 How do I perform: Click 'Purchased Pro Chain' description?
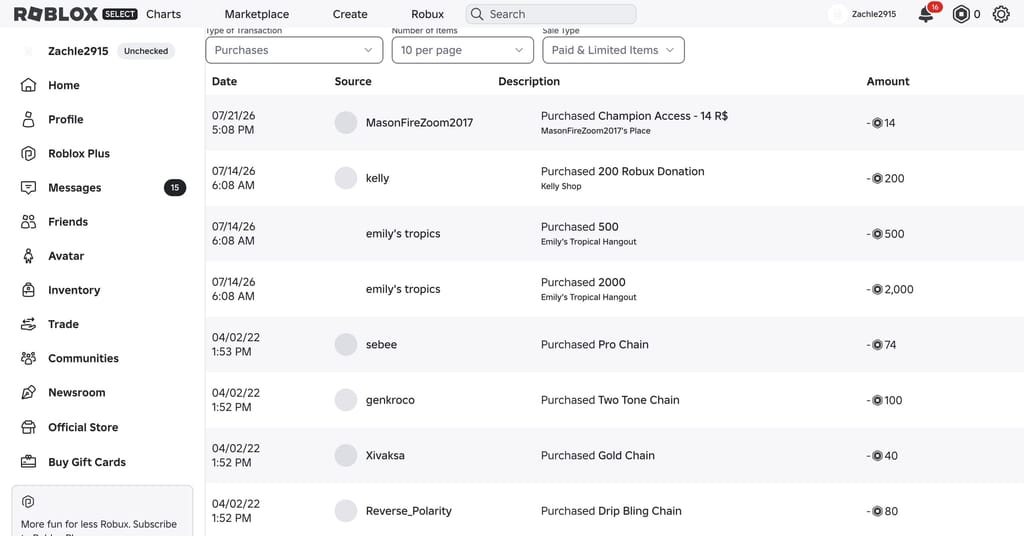(x=595, y=344)
